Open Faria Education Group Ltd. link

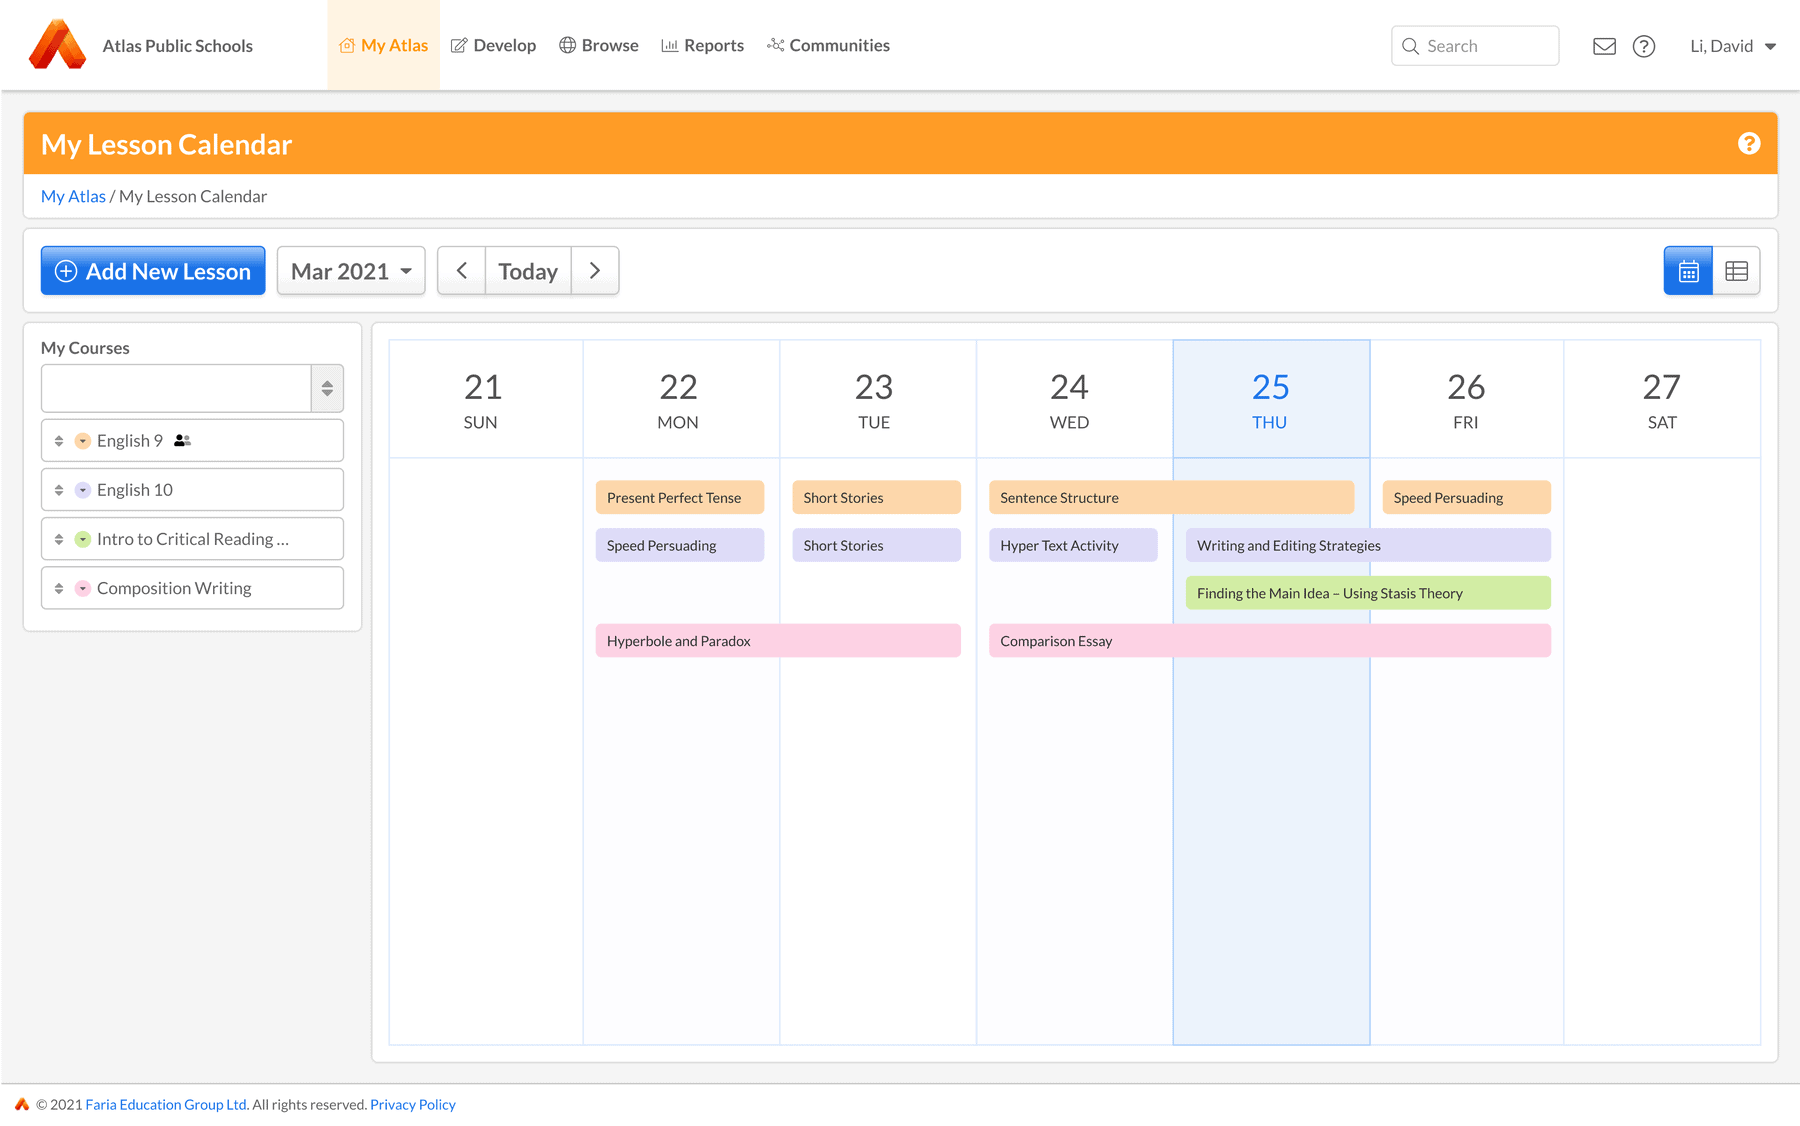point(167,1104)
